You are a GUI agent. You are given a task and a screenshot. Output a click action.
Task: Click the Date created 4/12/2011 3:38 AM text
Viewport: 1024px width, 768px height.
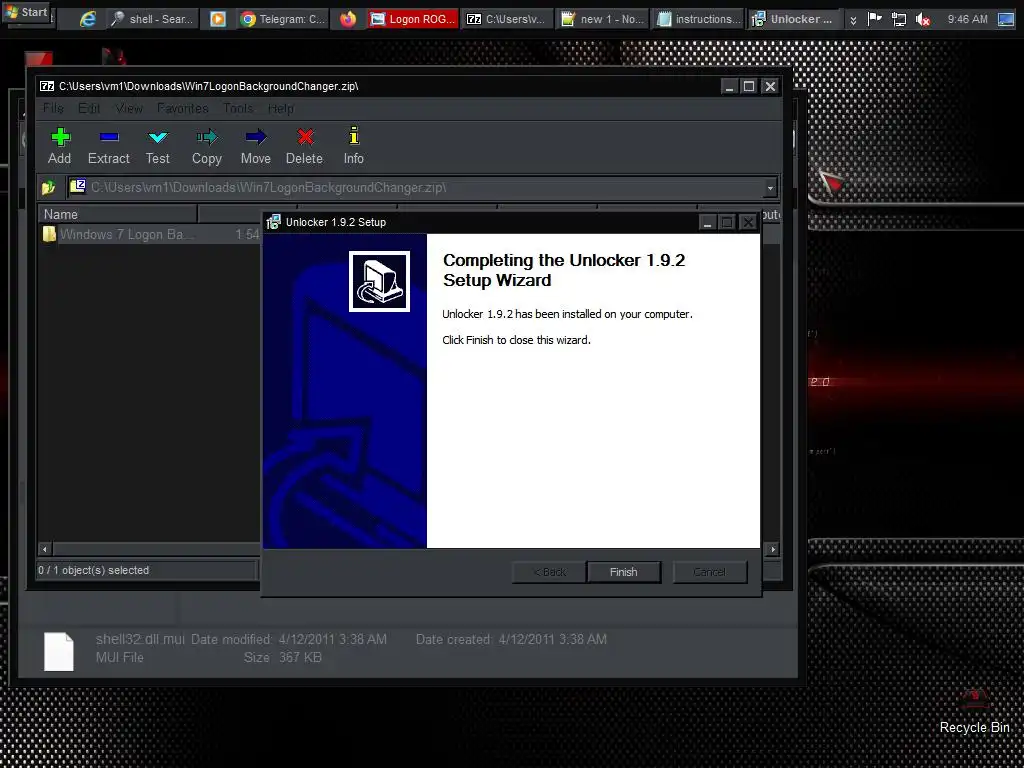click(x=511, y=639)
